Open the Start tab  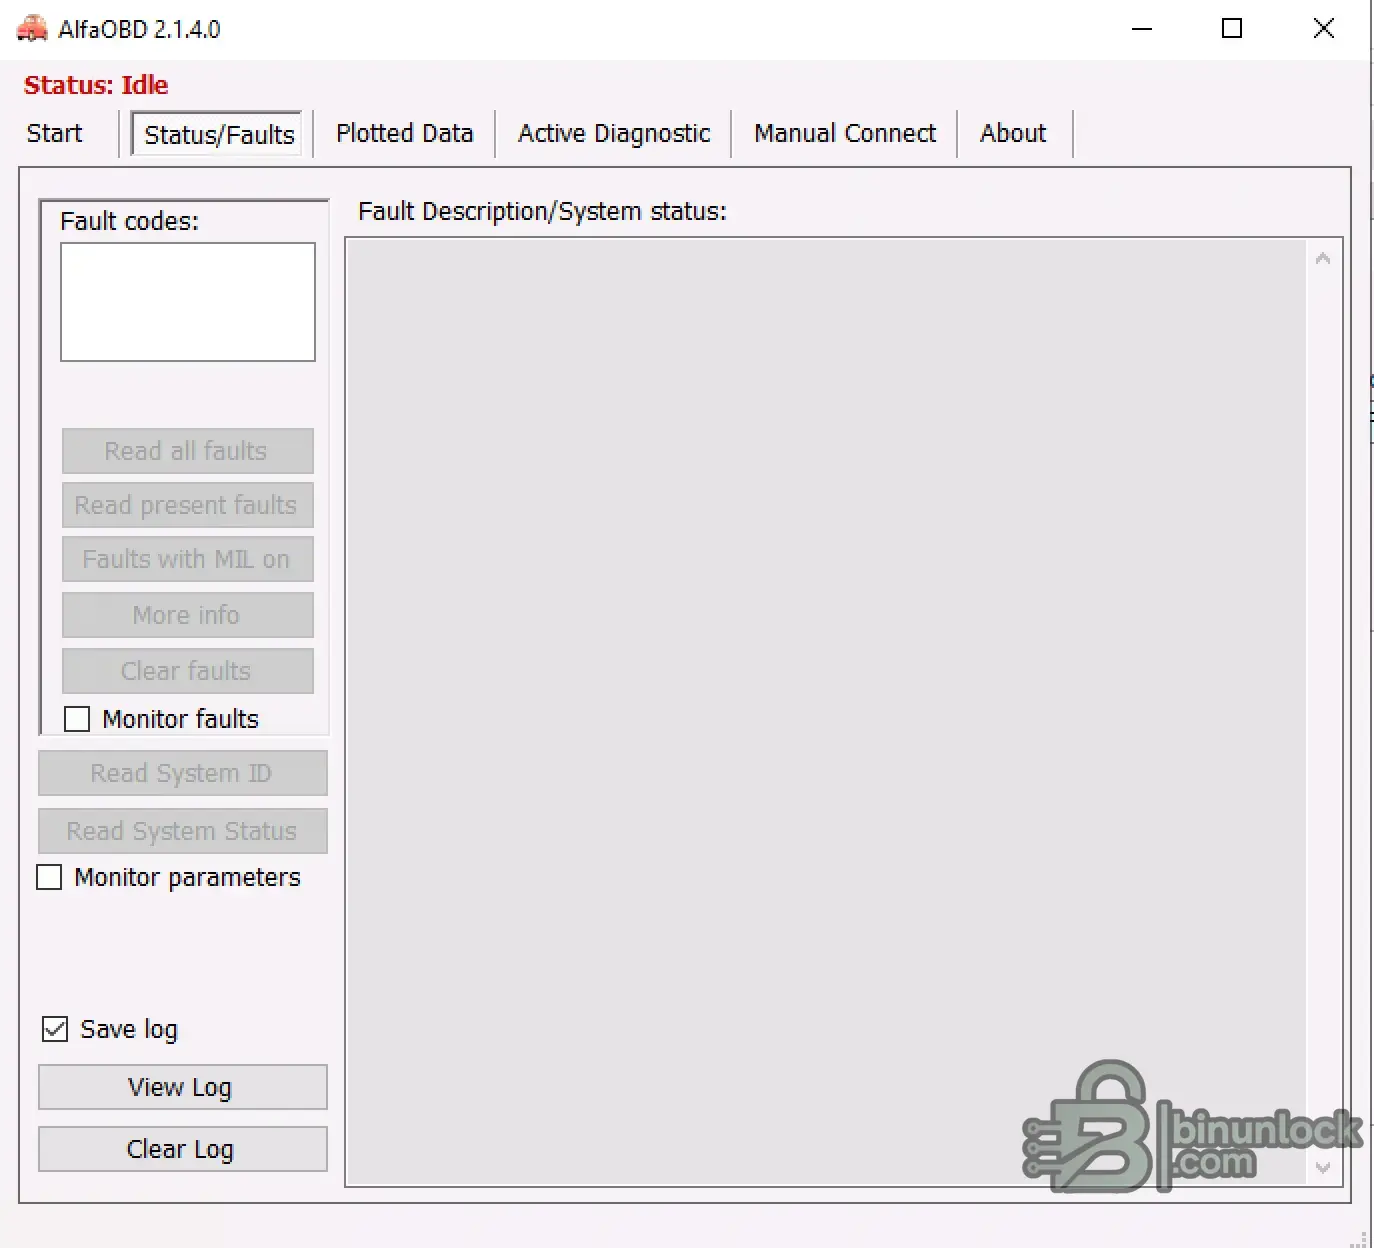click(55, 133)
